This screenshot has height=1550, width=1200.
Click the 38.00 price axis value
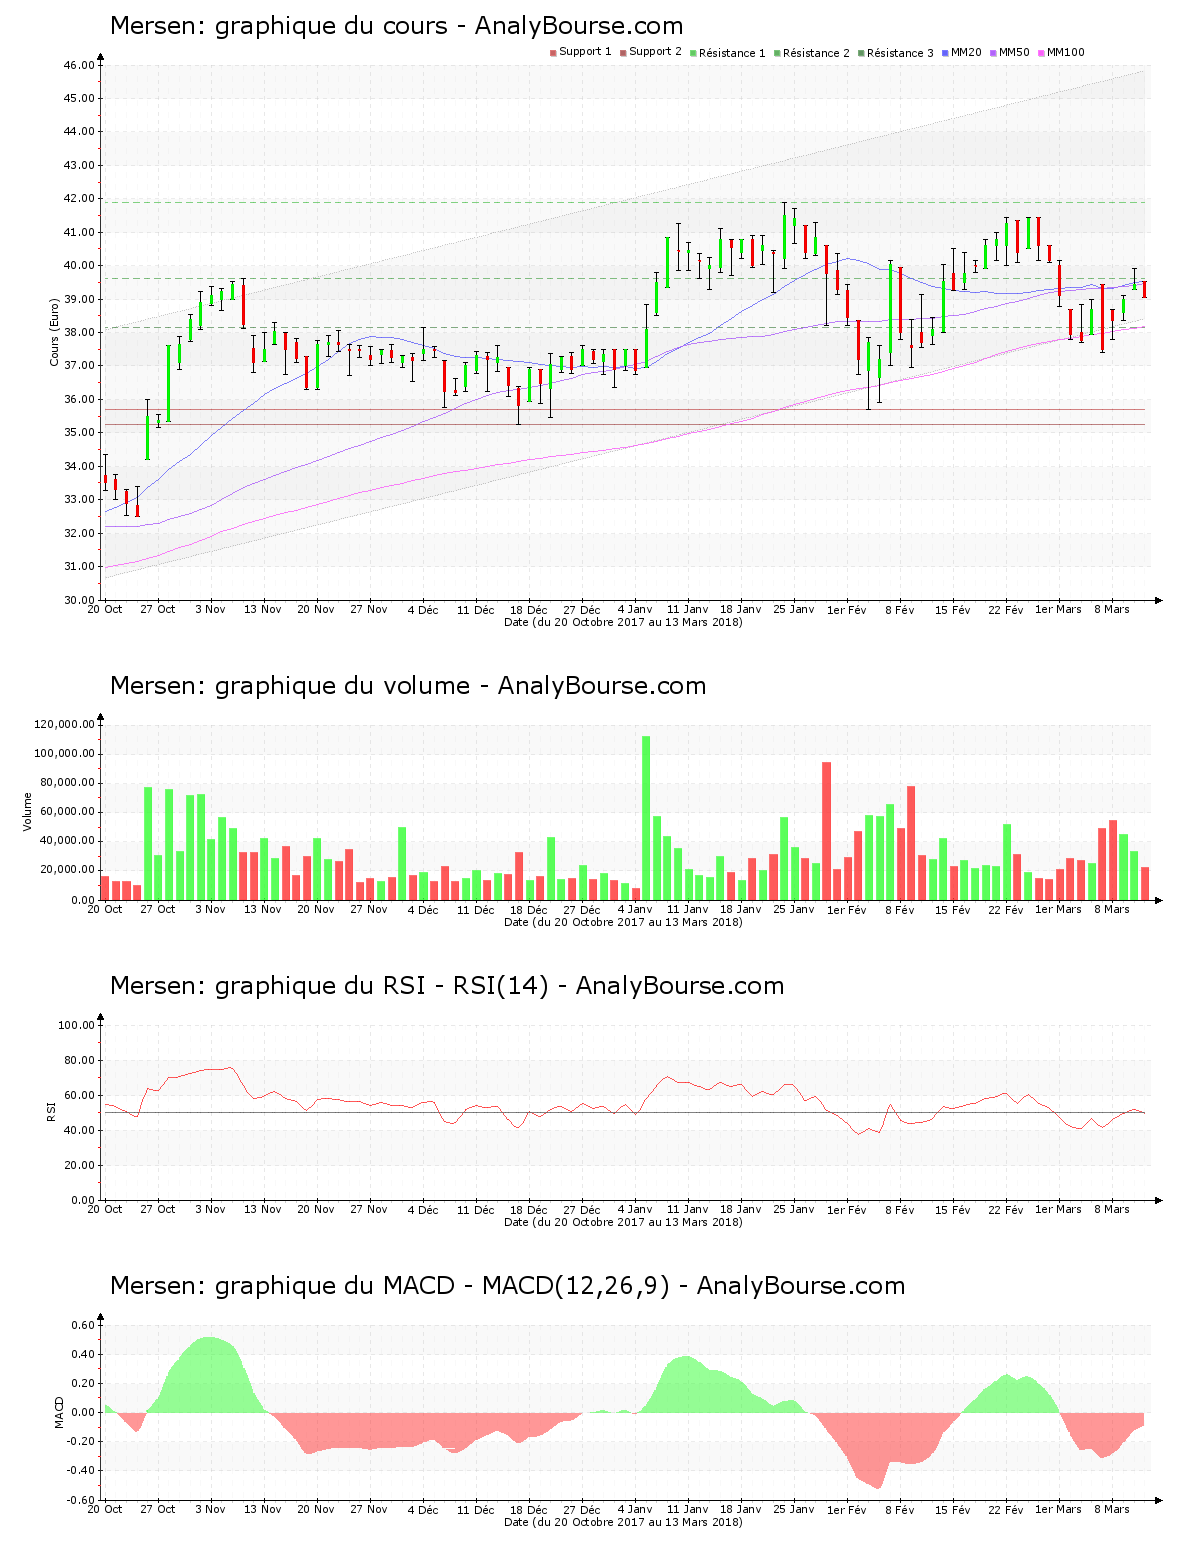79,333
